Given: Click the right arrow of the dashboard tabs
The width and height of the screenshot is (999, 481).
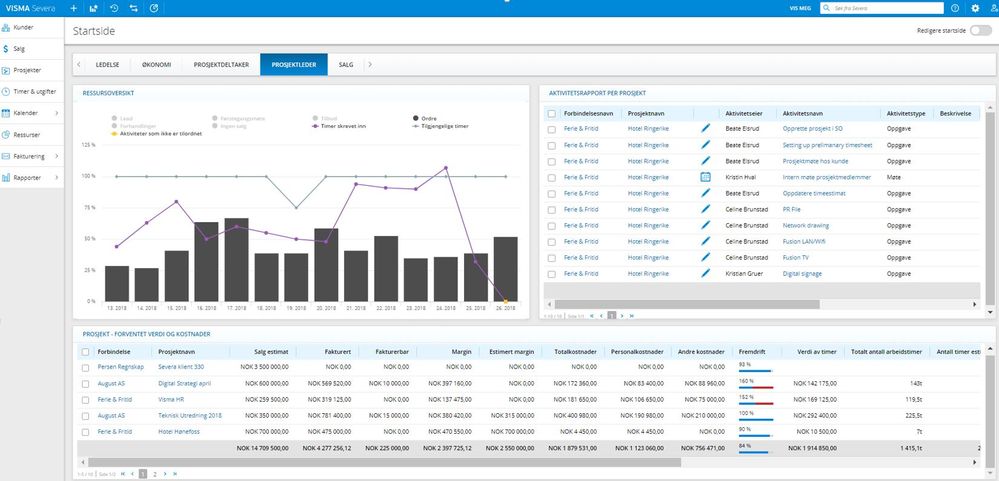Looking at the screenshot, I should pos(370,64).
